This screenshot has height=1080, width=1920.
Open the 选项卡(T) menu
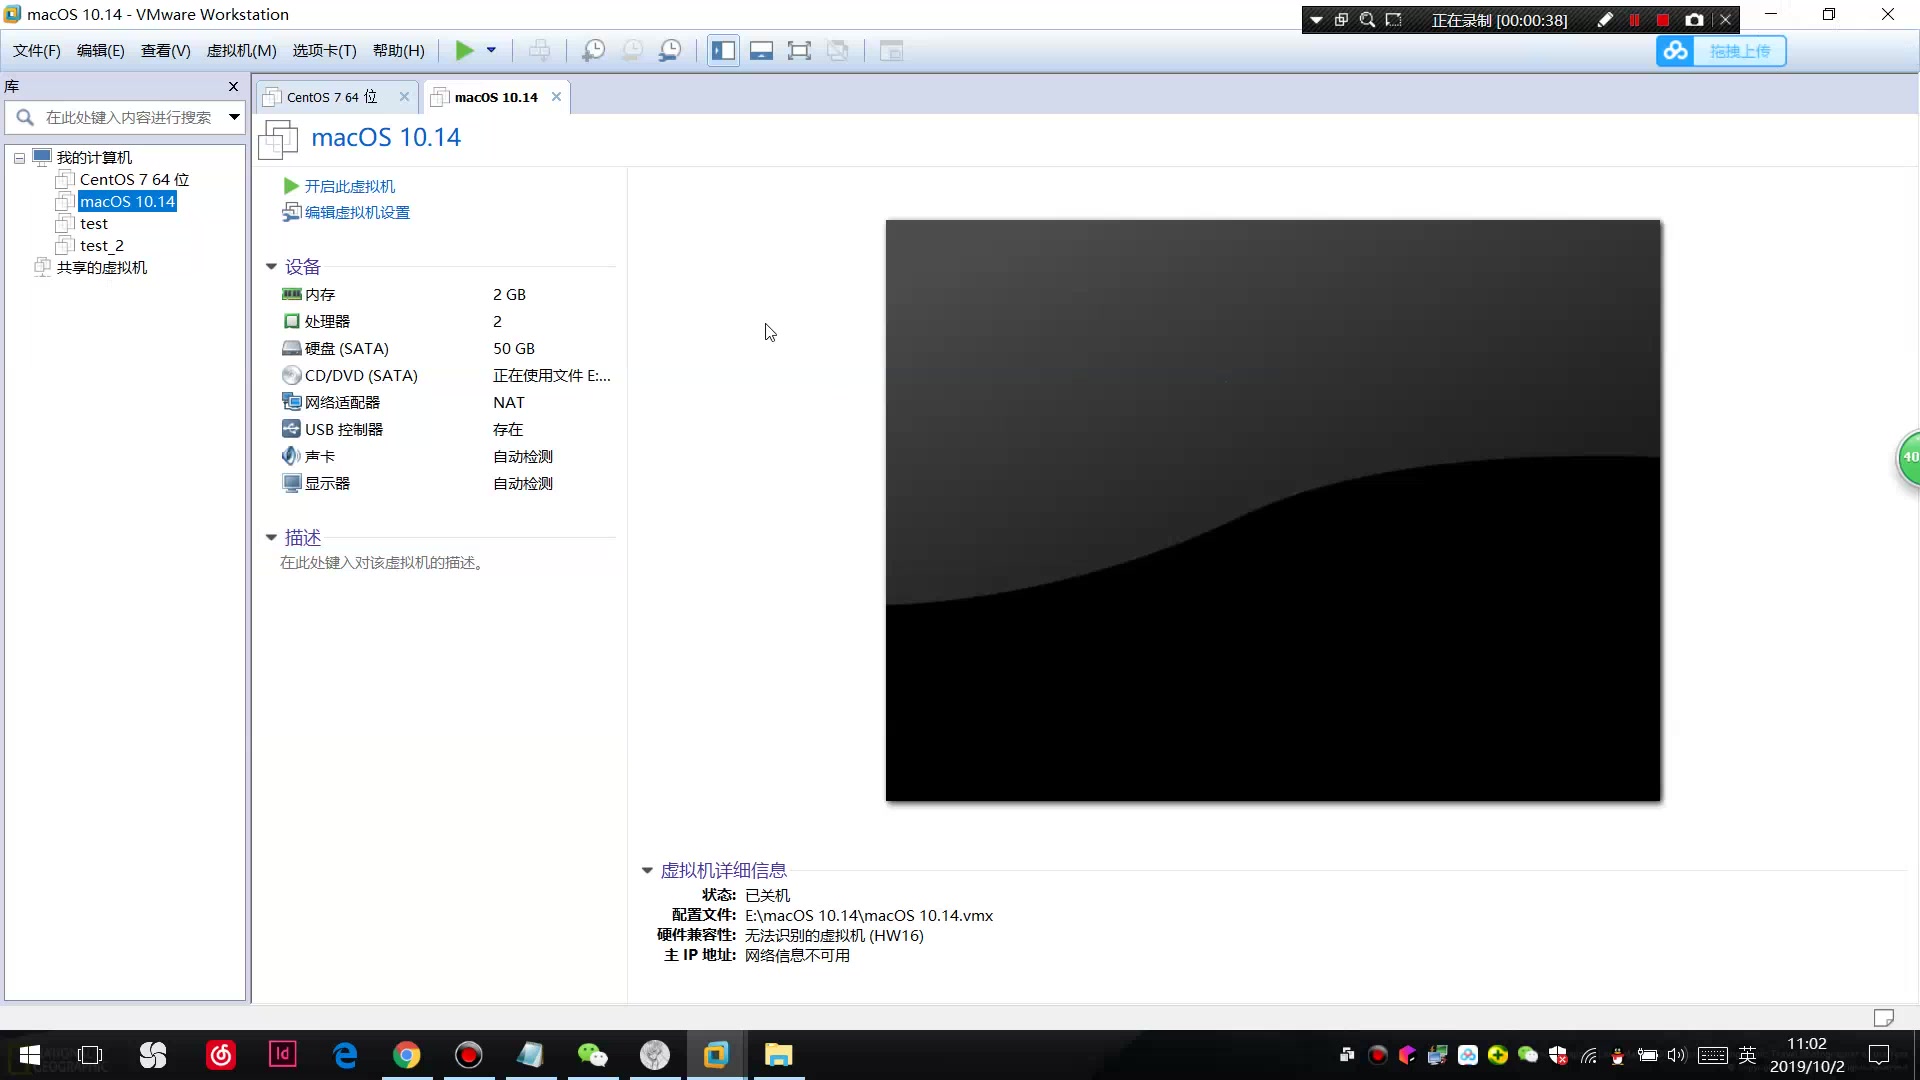tap(324, 51)
